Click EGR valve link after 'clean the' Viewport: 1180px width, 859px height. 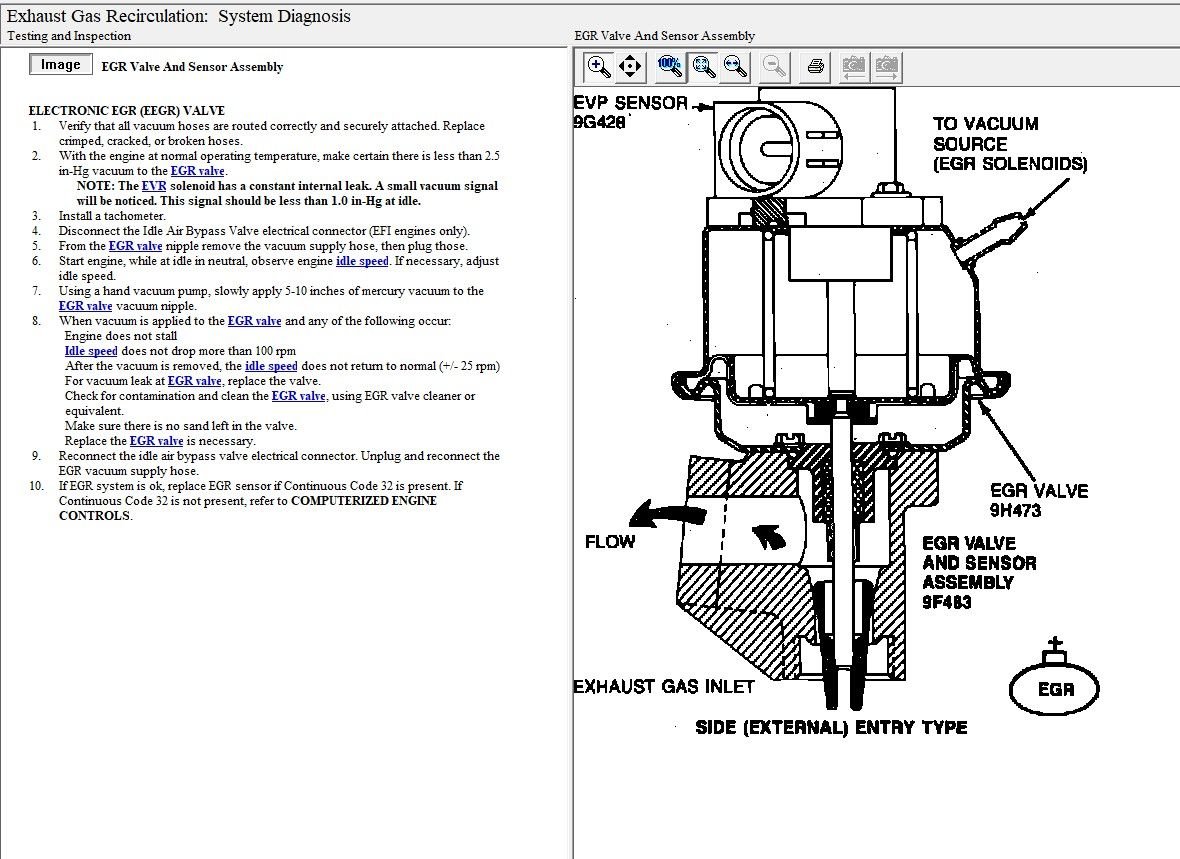[x=298, y=396]
